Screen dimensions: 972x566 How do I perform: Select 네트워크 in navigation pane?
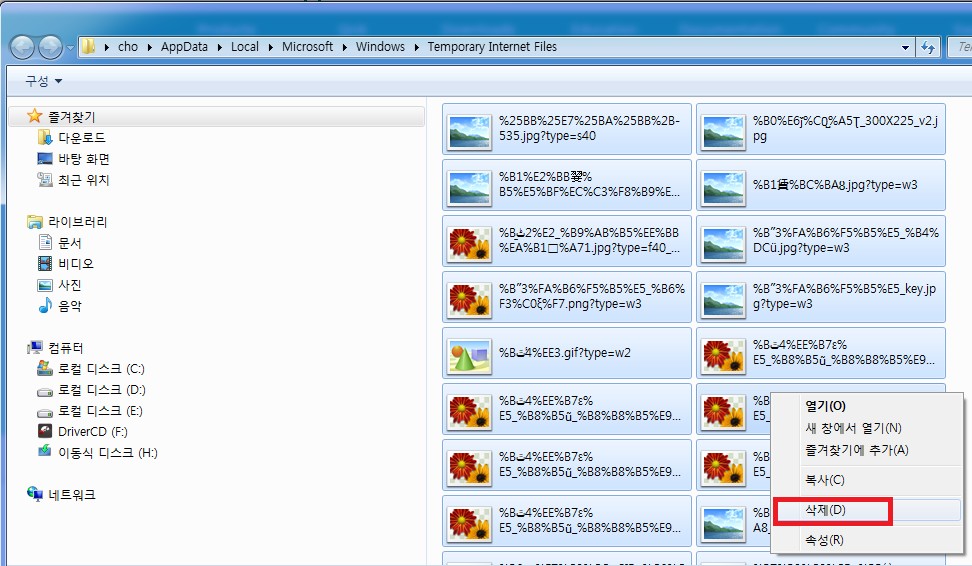coord(72,495)
